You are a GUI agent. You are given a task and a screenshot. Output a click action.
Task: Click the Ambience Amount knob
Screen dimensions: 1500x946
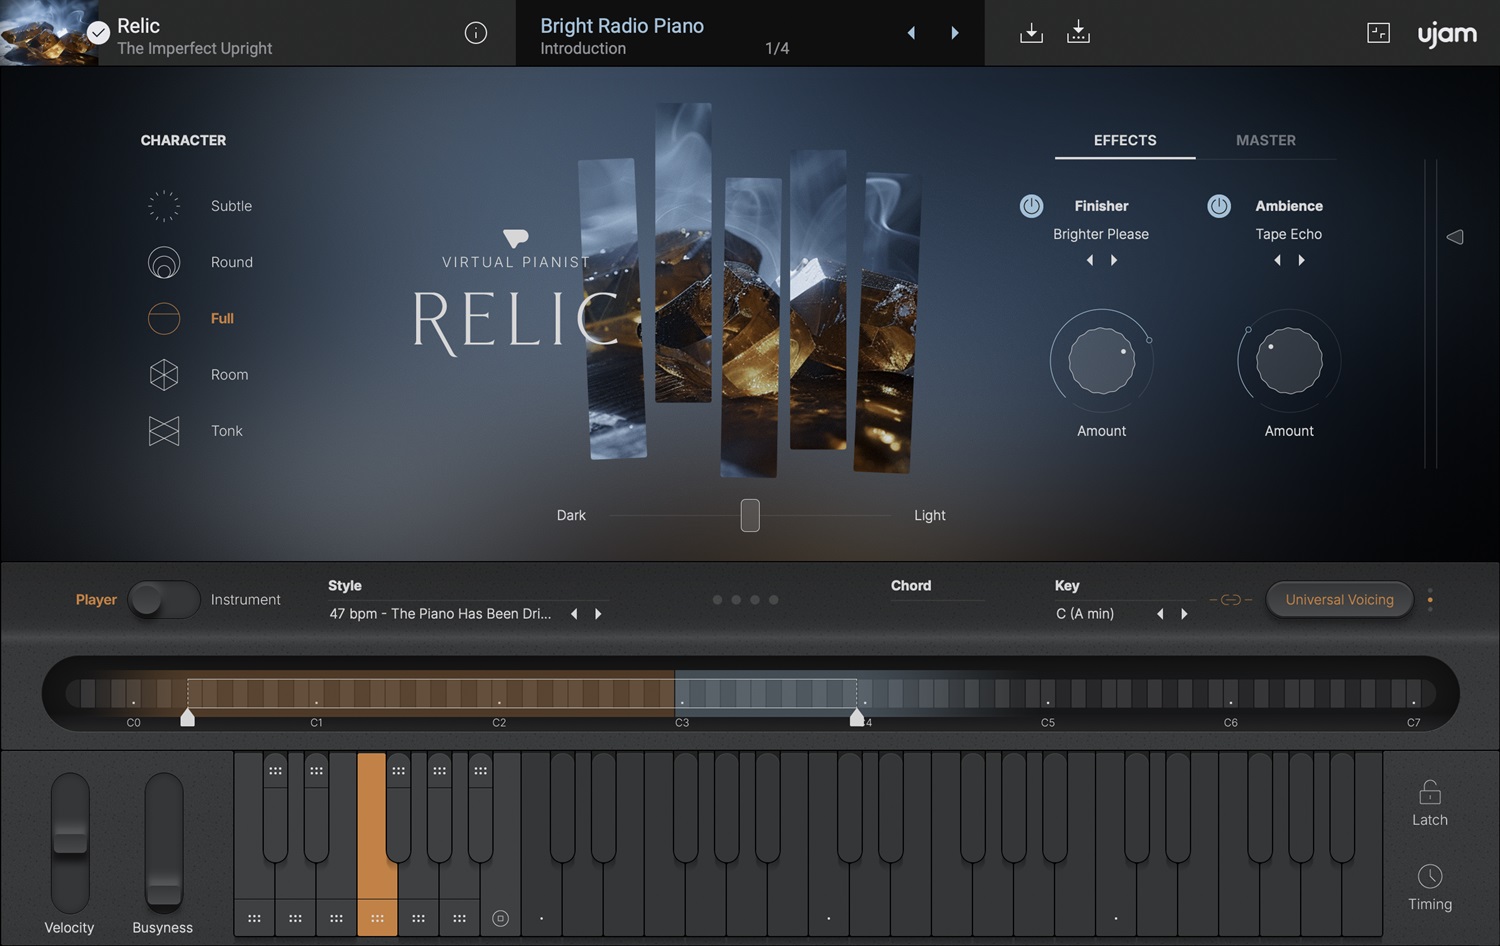click(x=1289, y=361)
